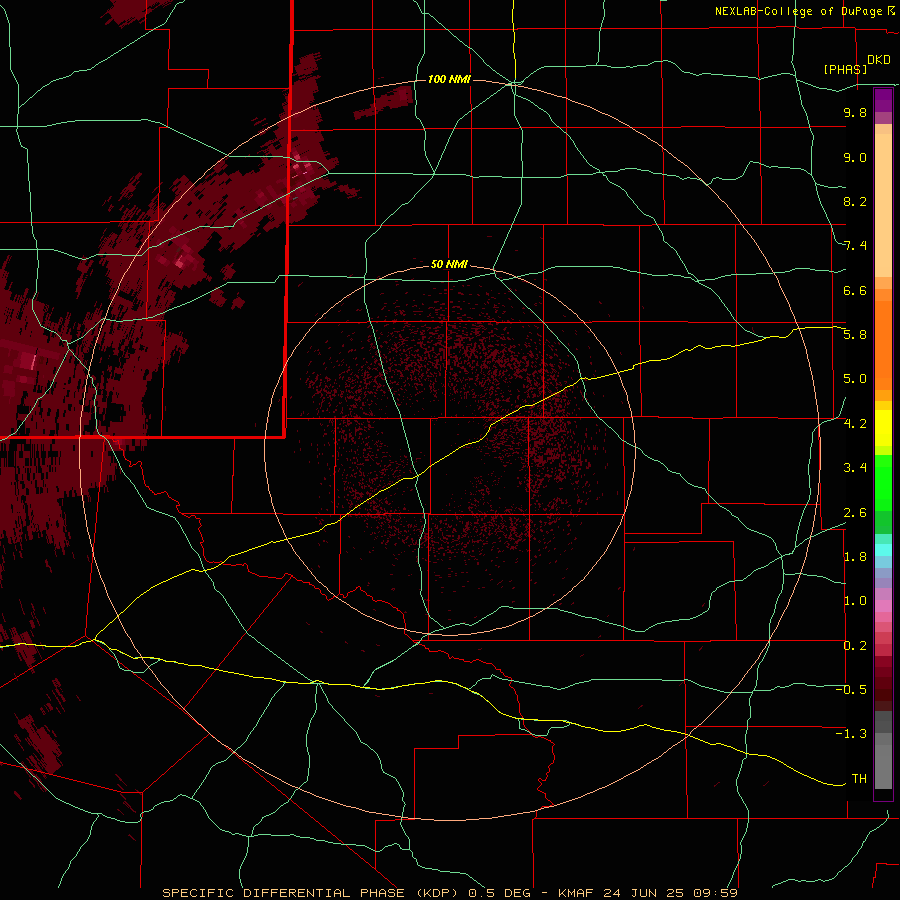Click the 7.4 value on the color scale
The height and width of the screenshot is (900, 900).
pos(855,246)
